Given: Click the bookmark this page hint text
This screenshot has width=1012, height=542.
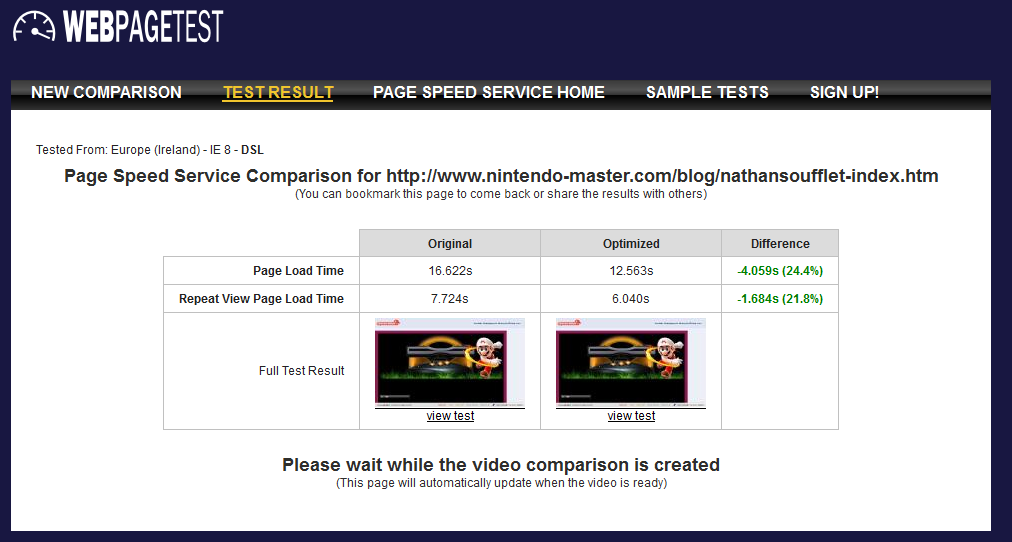Looking at the screenshot, I should 501,194.
